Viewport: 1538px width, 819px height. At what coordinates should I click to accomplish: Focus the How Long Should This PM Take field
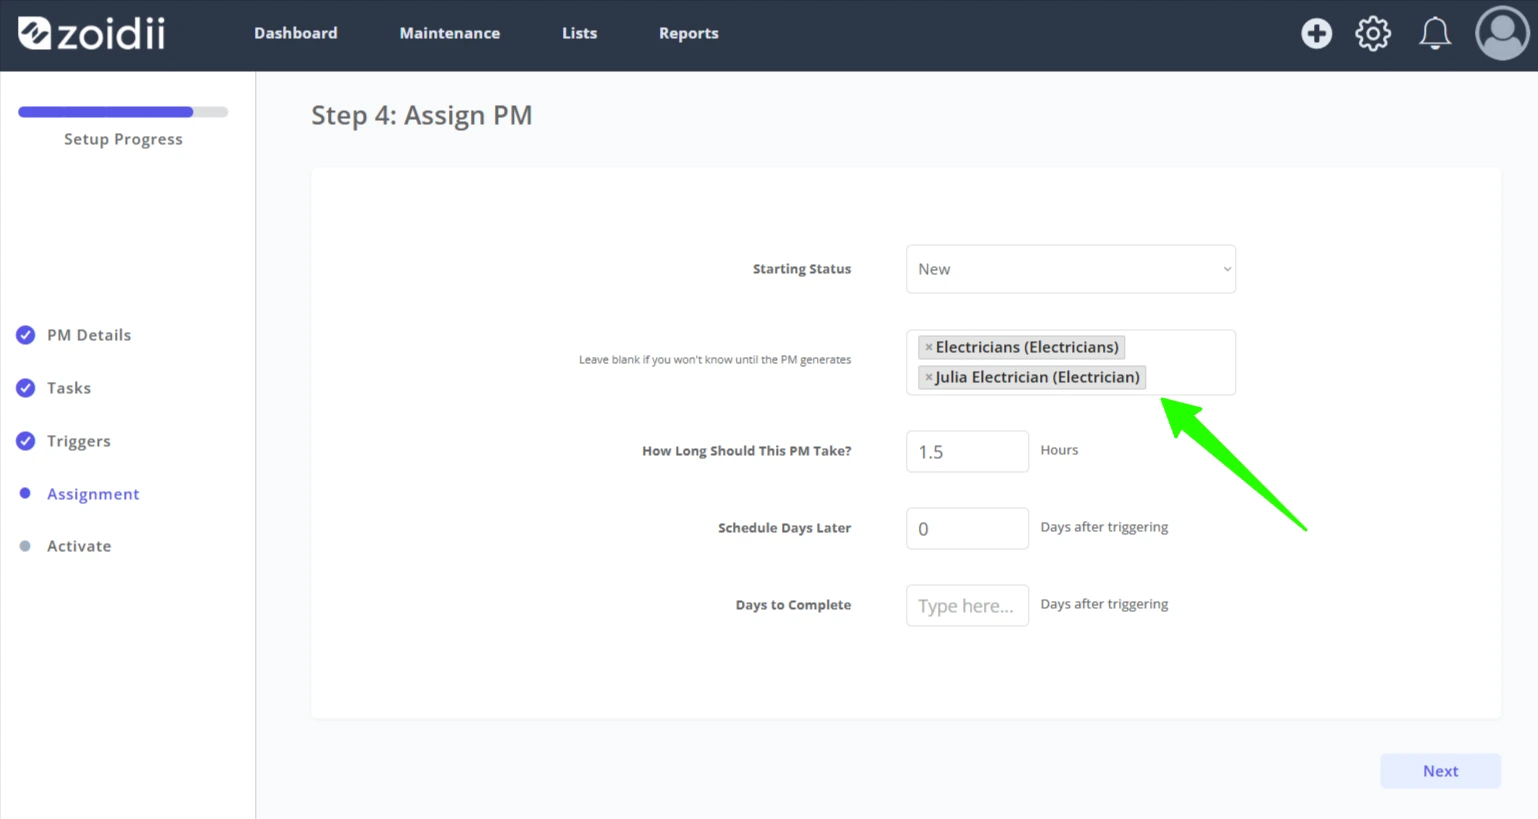tap(967, 451)
